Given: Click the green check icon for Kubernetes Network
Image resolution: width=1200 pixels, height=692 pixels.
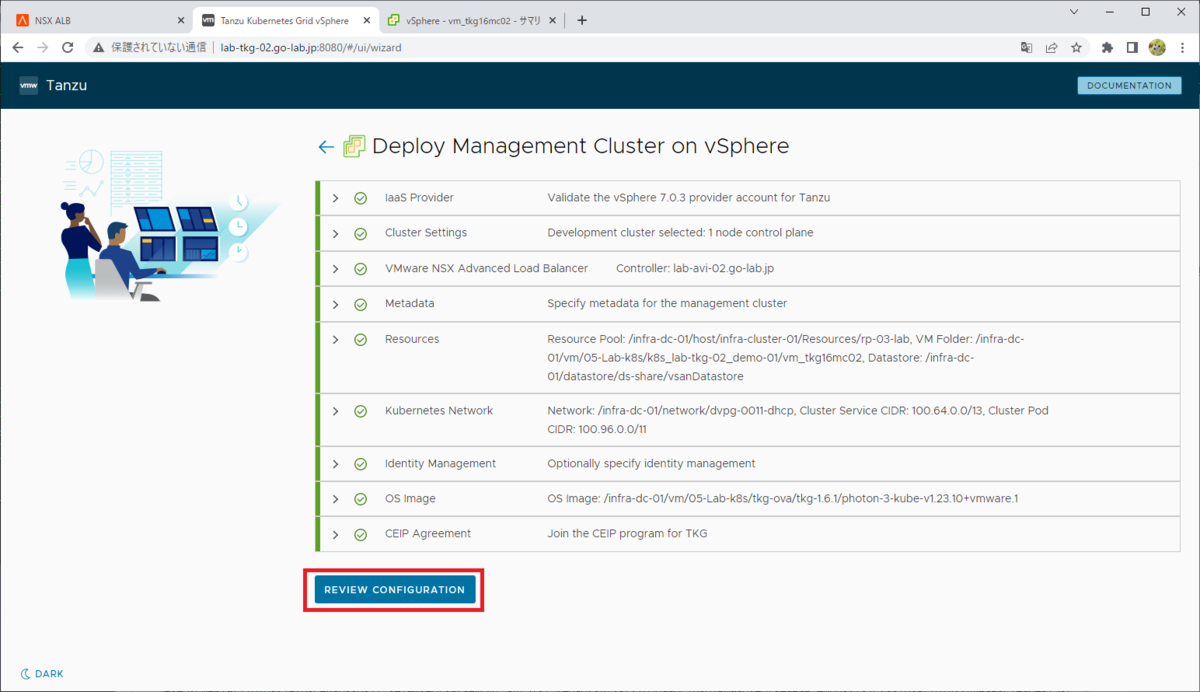Looking at the screenshot, I should coord(360,411).
